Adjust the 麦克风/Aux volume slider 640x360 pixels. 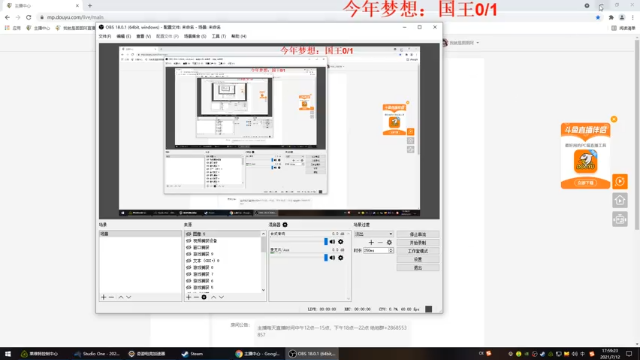pos(326,258)
